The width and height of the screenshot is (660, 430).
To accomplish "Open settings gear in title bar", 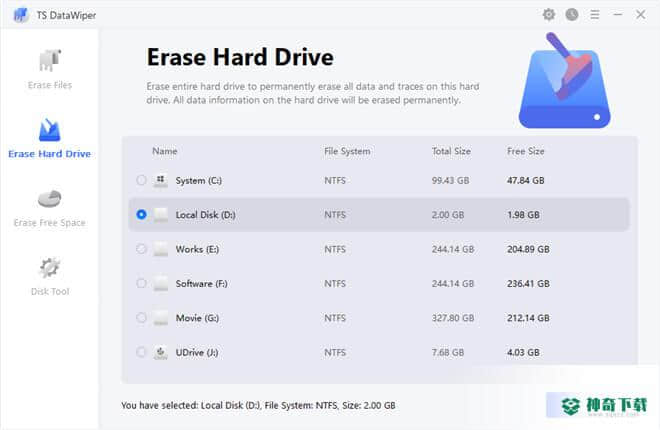I will 548,15.
